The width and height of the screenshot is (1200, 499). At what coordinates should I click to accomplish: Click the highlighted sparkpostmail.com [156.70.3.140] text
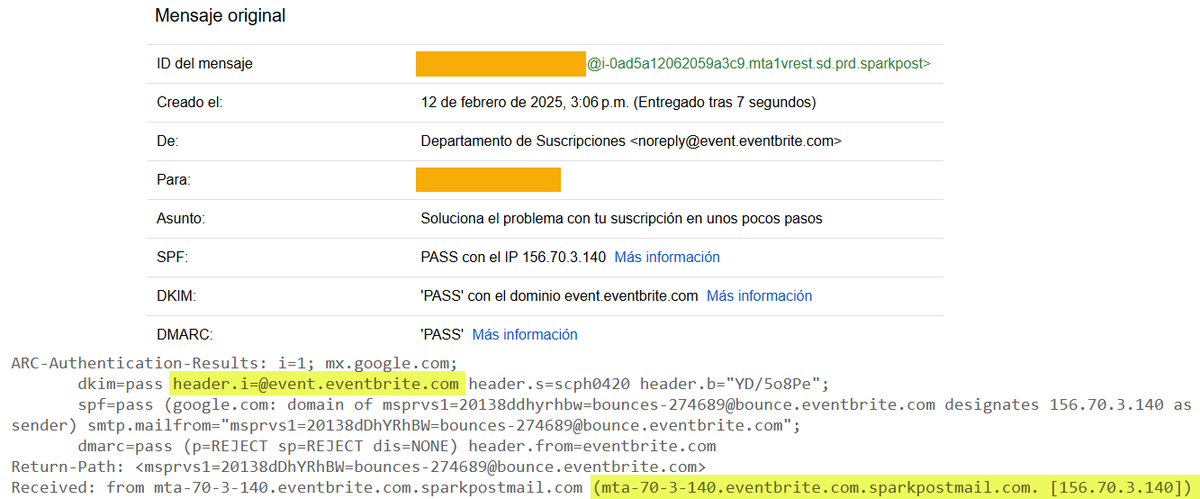pyautogui.click(x=890, y=488)
